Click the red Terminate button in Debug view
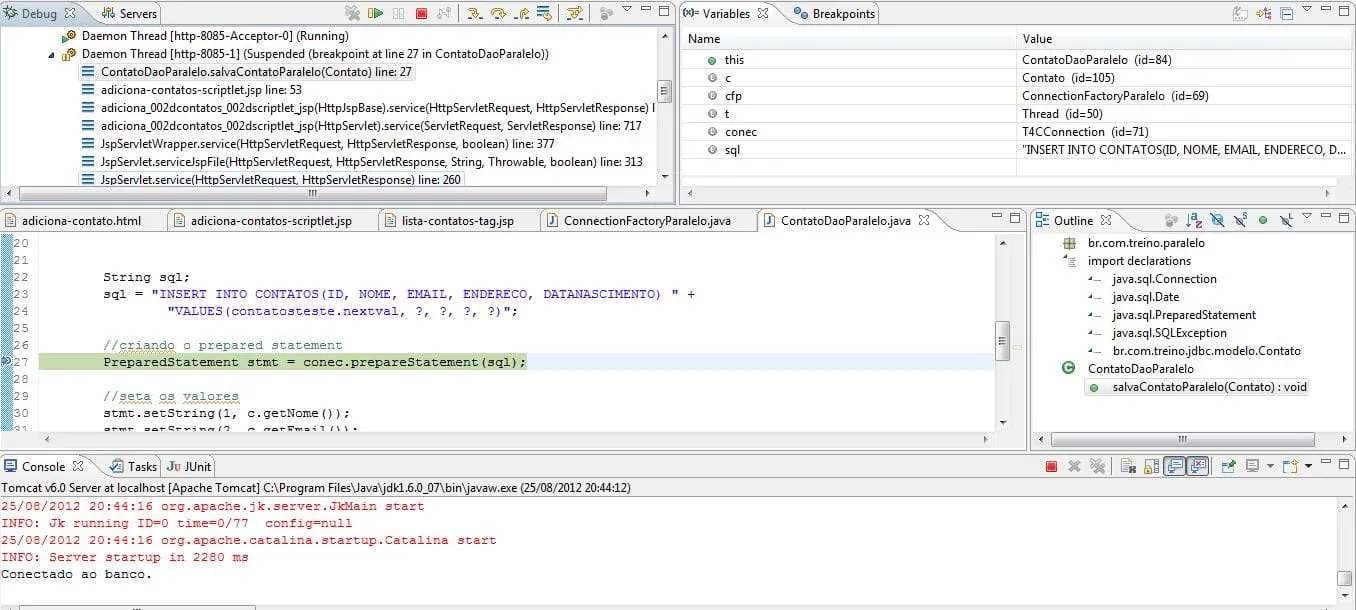 (x=421, y=14)
